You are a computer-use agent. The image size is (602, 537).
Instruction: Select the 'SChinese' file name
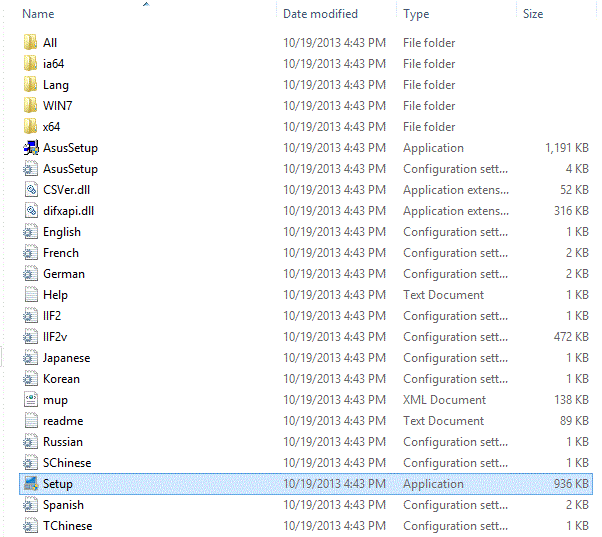tap(67, 463)
